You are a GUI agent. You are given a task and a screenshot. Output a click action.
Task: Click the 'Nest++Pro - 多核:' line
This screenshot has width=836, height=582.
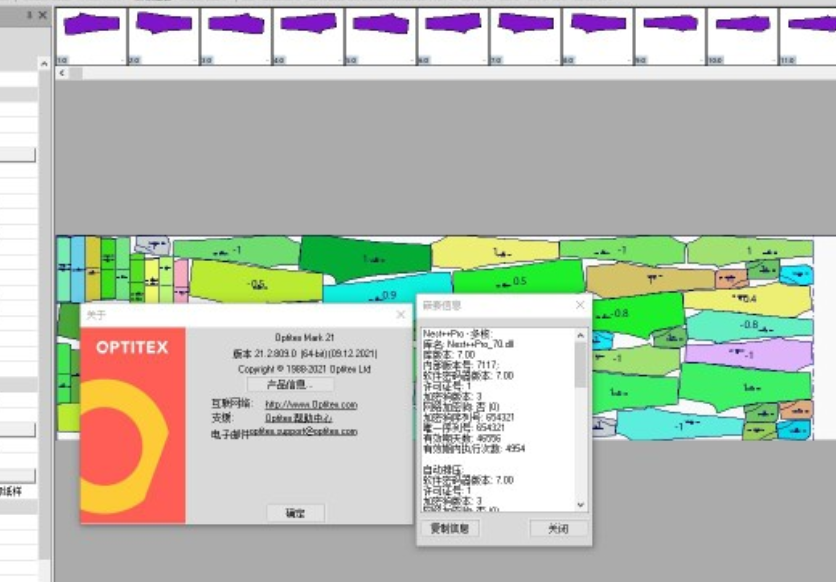coord(457,334)
